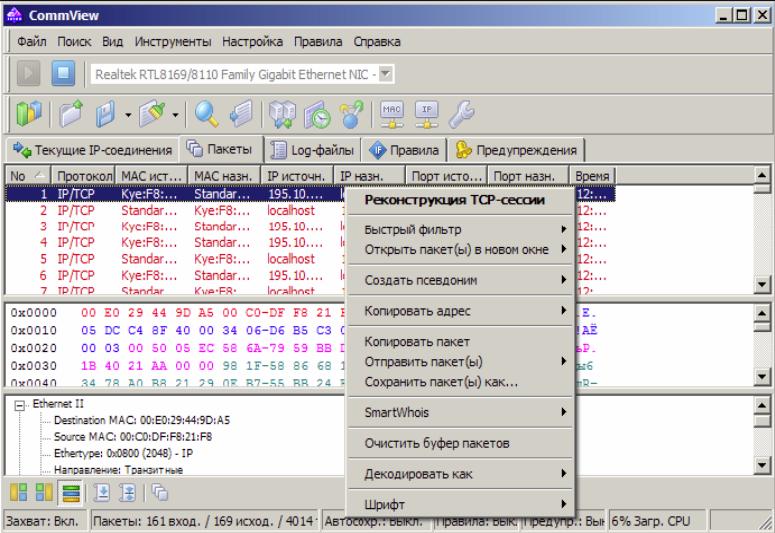Select Реконструкция TCP-сессии from context menu
775x533 pixels.
click(x=455, y=200)
